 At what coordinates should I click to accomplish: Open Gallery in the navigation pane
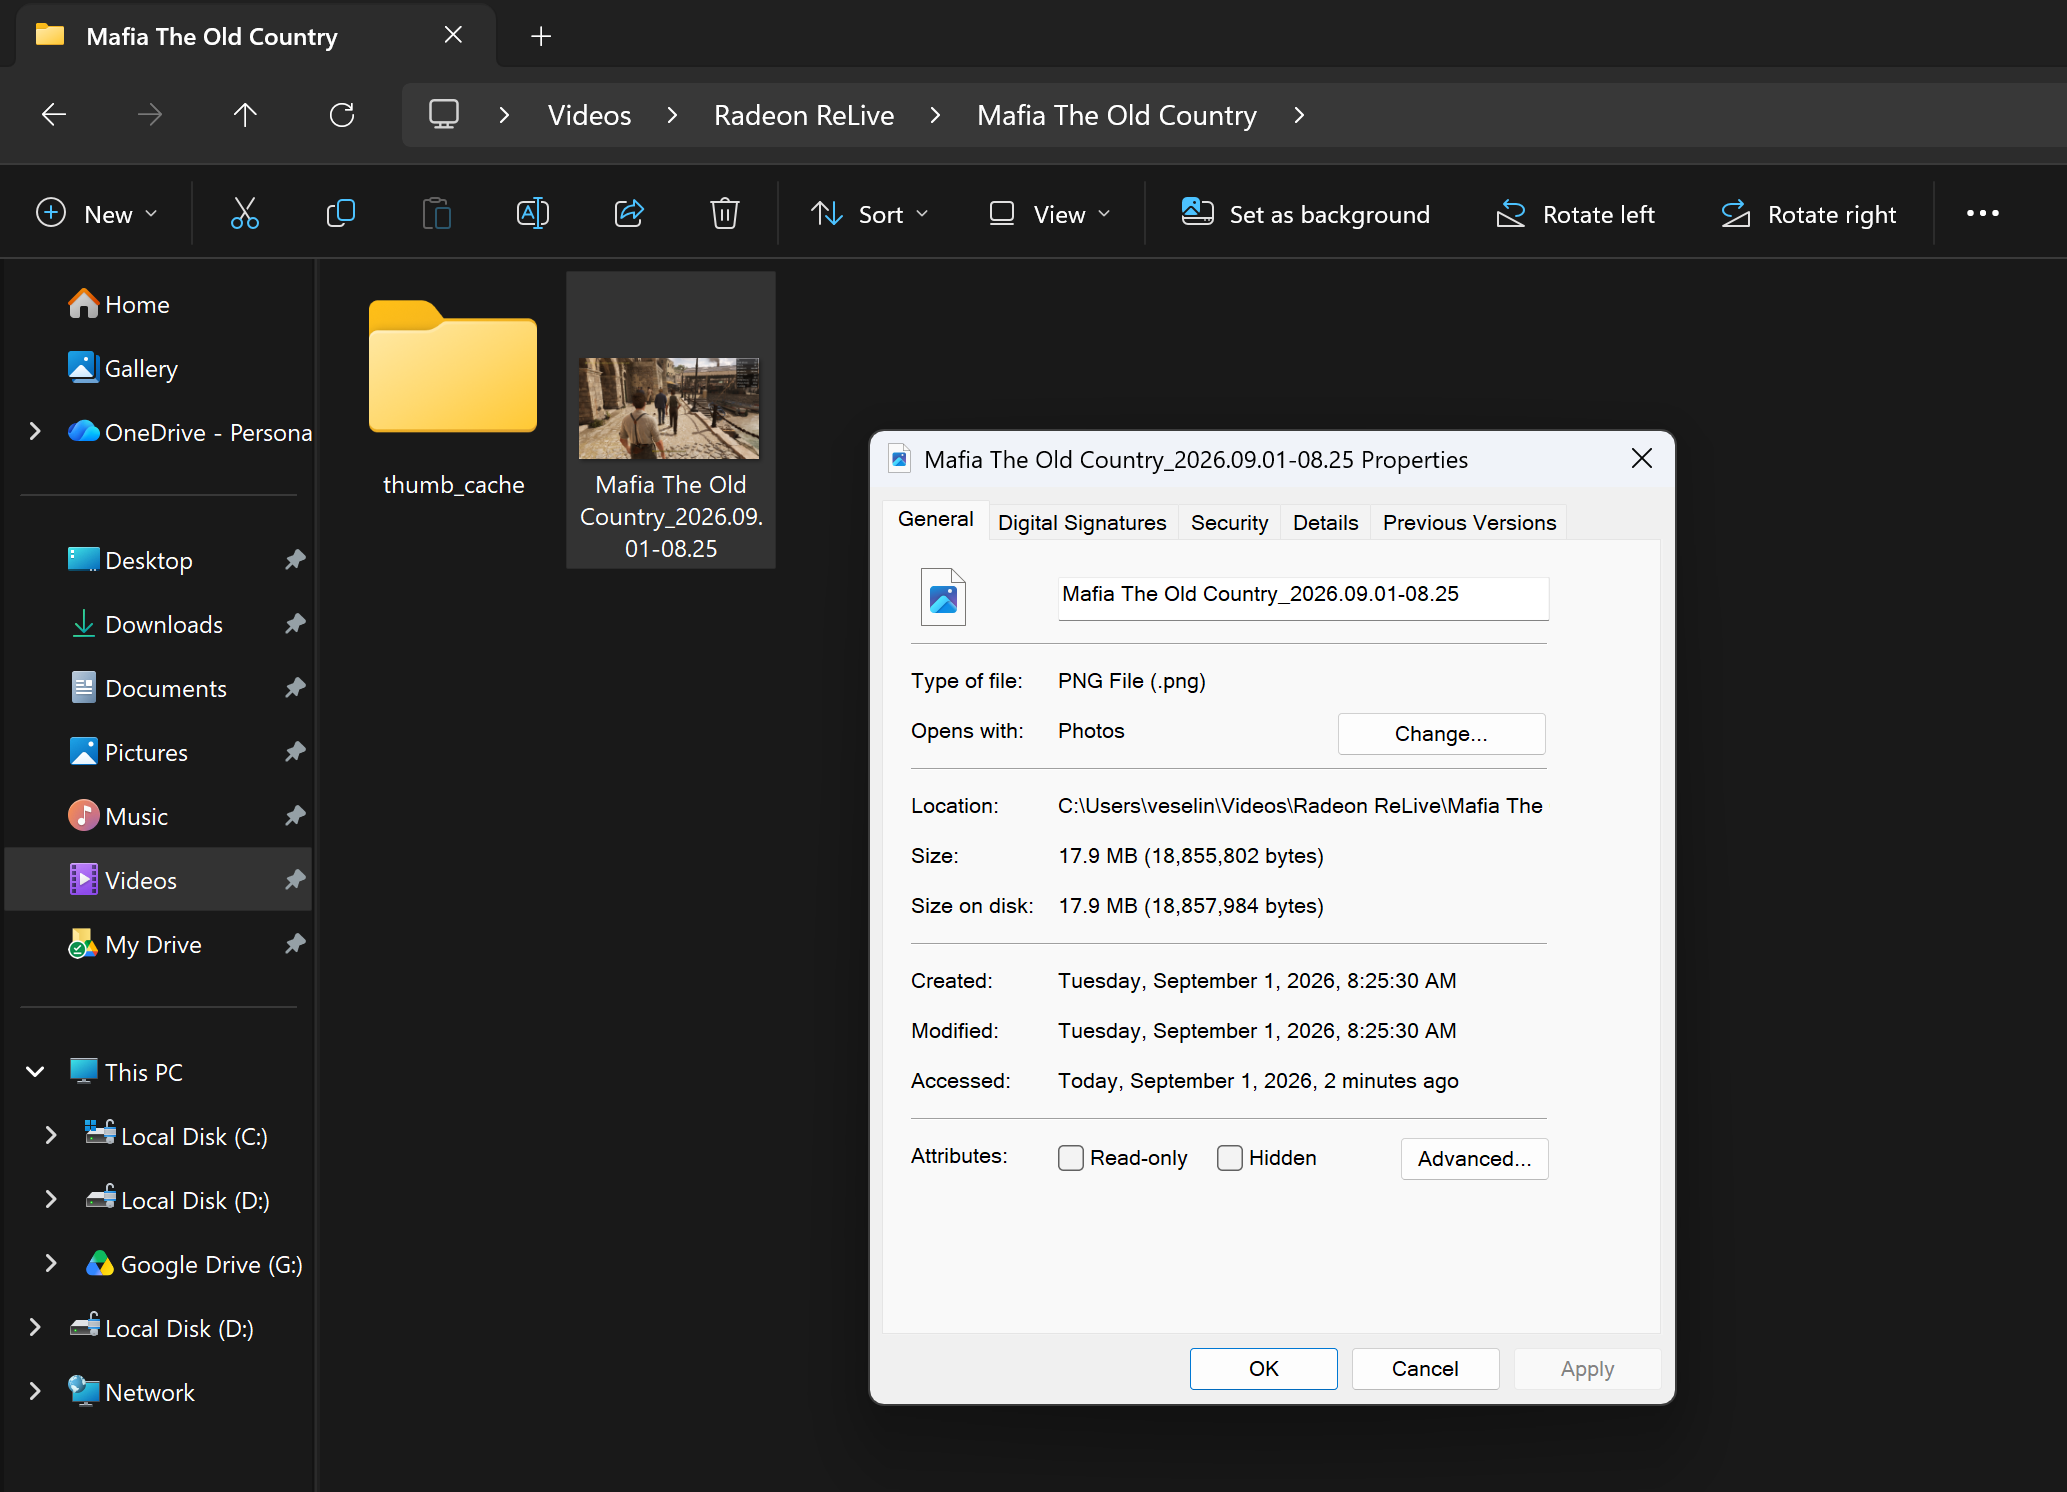(x=123, y=368)
